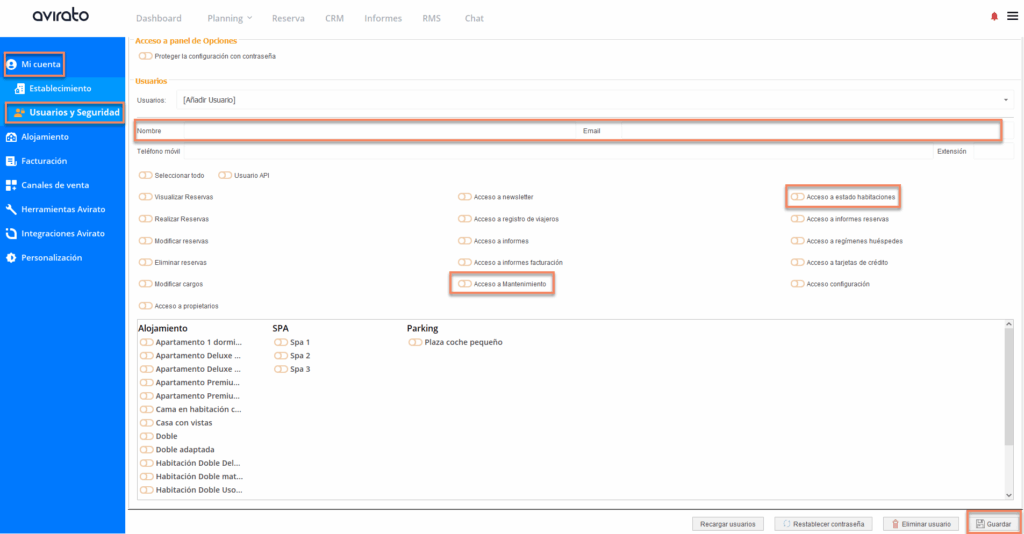Turn on Visualizar Reservas switch

(146, 197)
